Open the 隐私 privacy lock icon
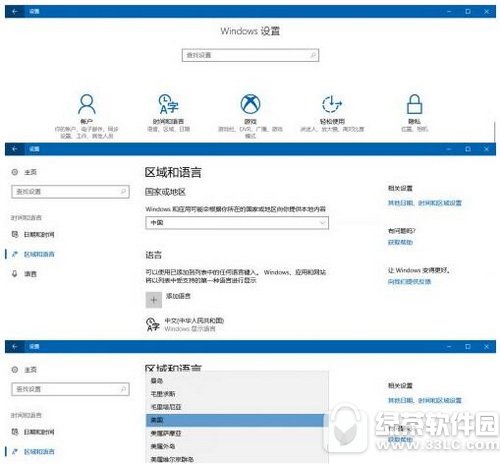This screenshot has width=500, height=464. pos(414,104)
